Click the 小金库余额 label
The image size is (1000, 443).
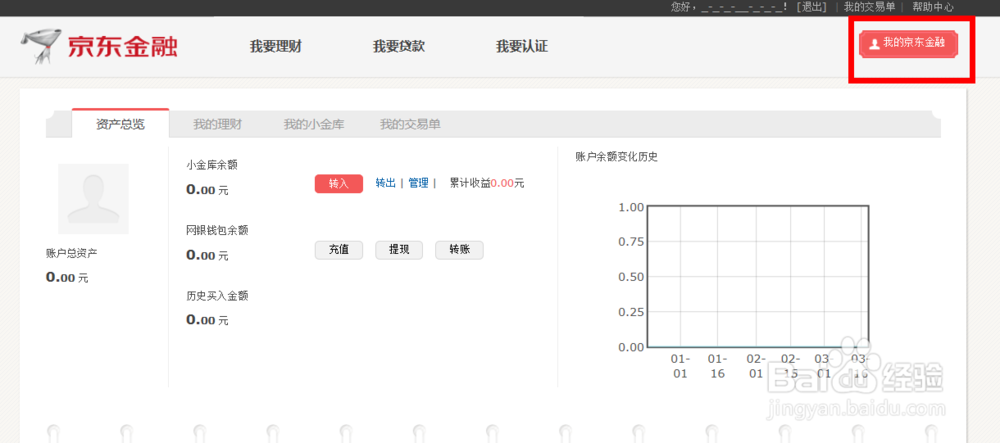(x=212, y=165)
